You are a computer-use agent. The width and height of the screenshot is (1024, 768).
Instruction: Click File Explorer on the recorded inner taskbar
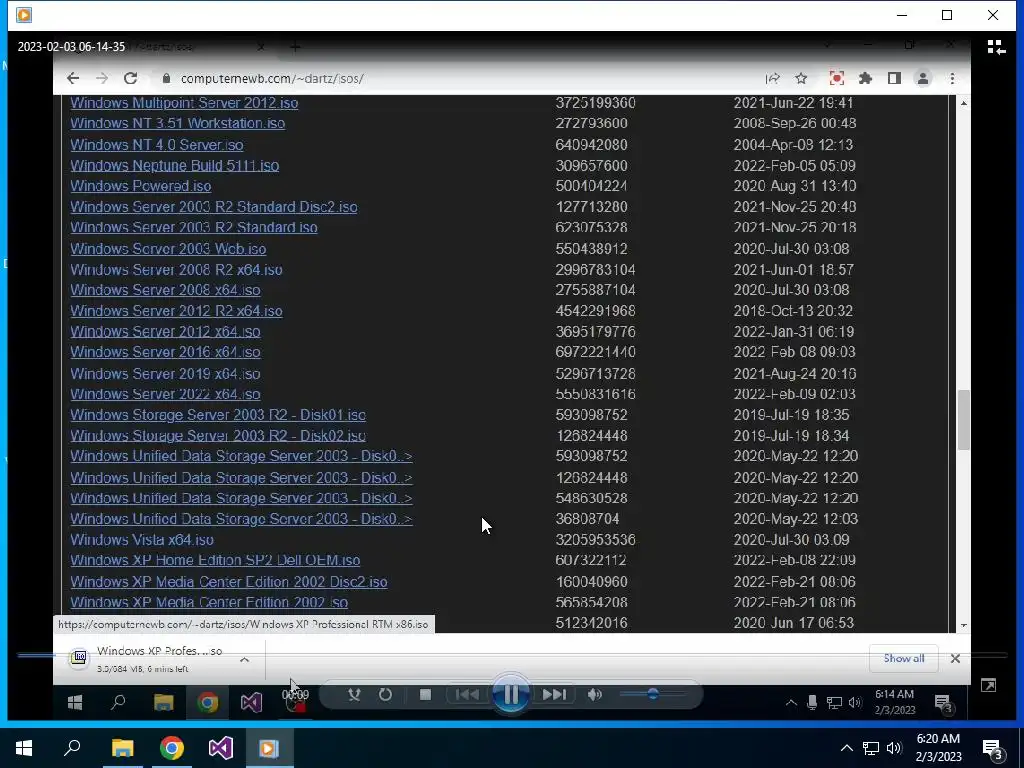163,703
